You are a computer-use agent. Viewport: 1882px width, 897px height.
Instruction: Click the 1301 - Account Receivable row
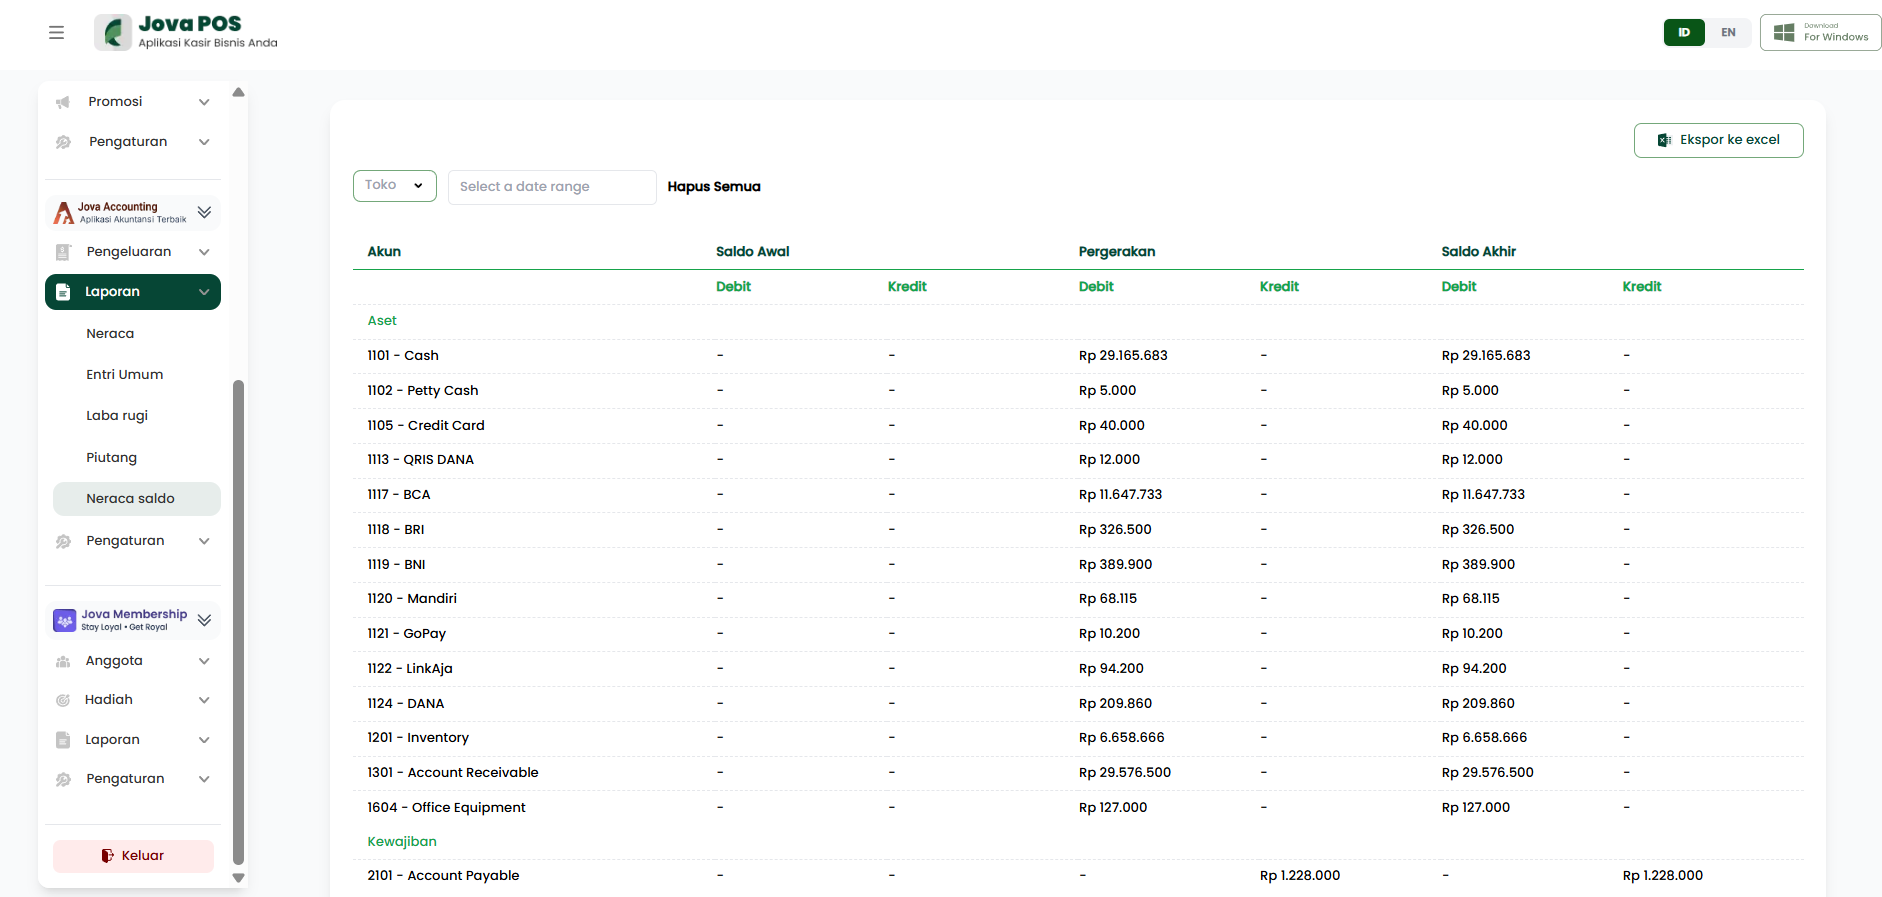1078,773
